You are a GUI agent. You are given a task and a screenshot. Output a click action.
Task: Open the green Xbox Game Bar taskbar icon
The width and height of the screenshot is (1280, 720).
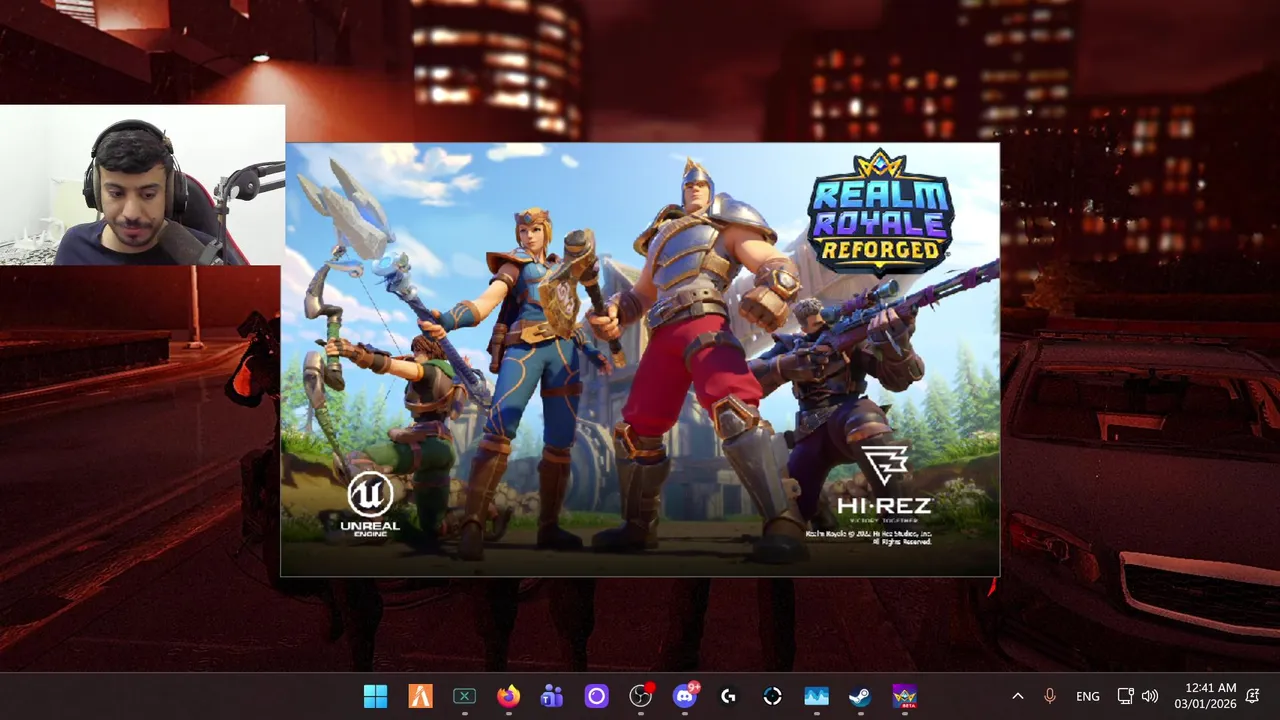point(465,696)
